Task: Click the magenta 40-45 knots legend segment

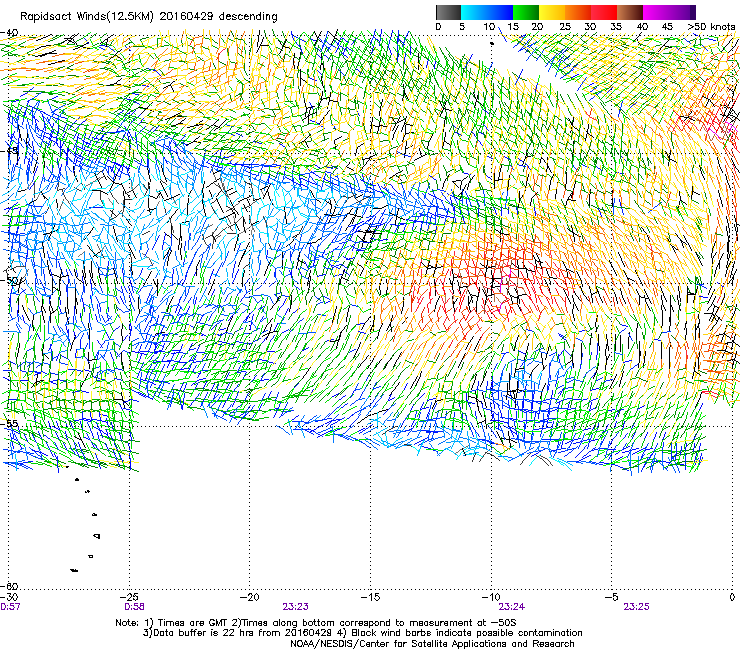Action: 656,12
